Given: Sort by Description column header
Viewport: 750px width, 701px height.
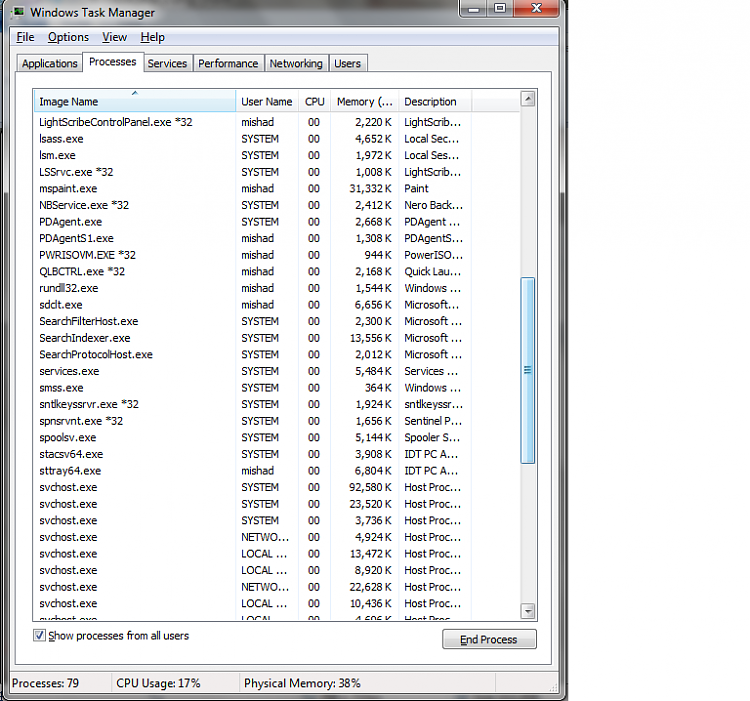Looking at the screenshot, I should 435,101.
